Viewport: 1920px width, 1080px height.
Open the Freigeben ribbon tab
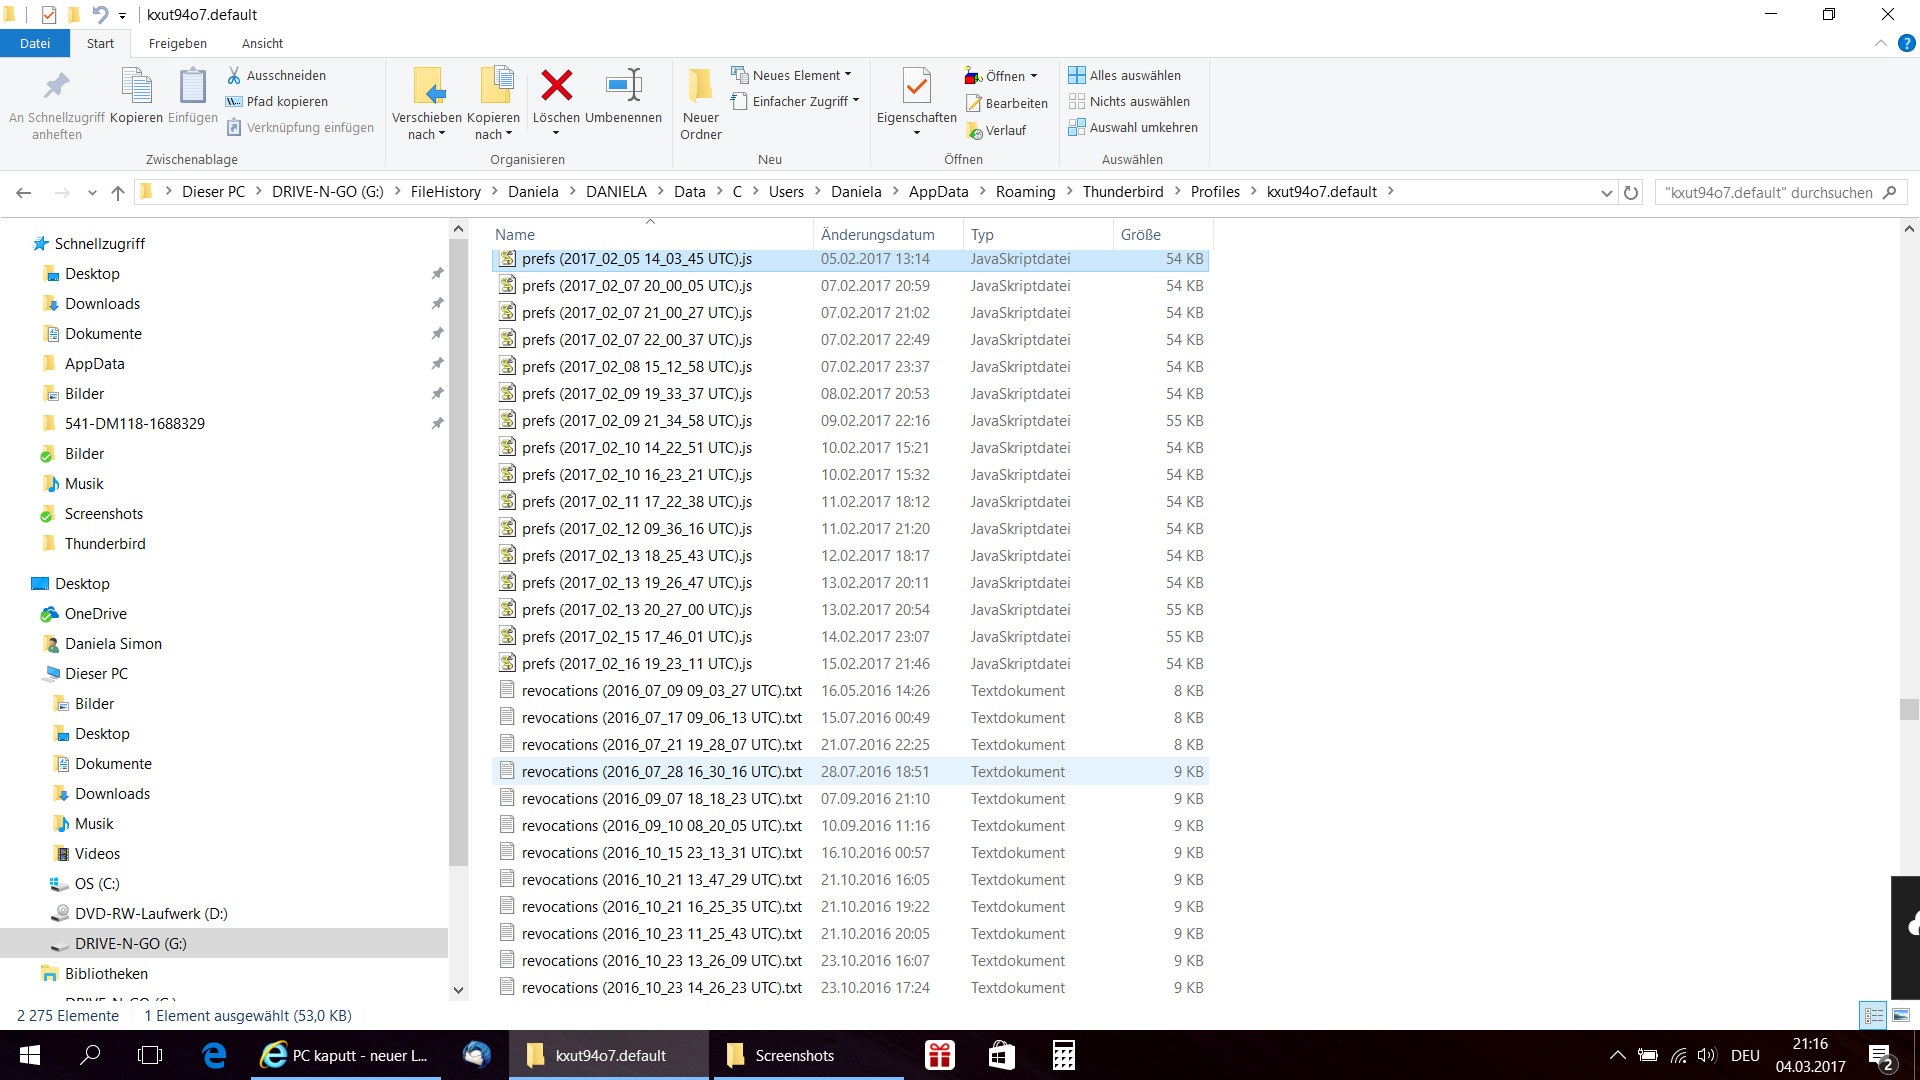coord(177,43)
